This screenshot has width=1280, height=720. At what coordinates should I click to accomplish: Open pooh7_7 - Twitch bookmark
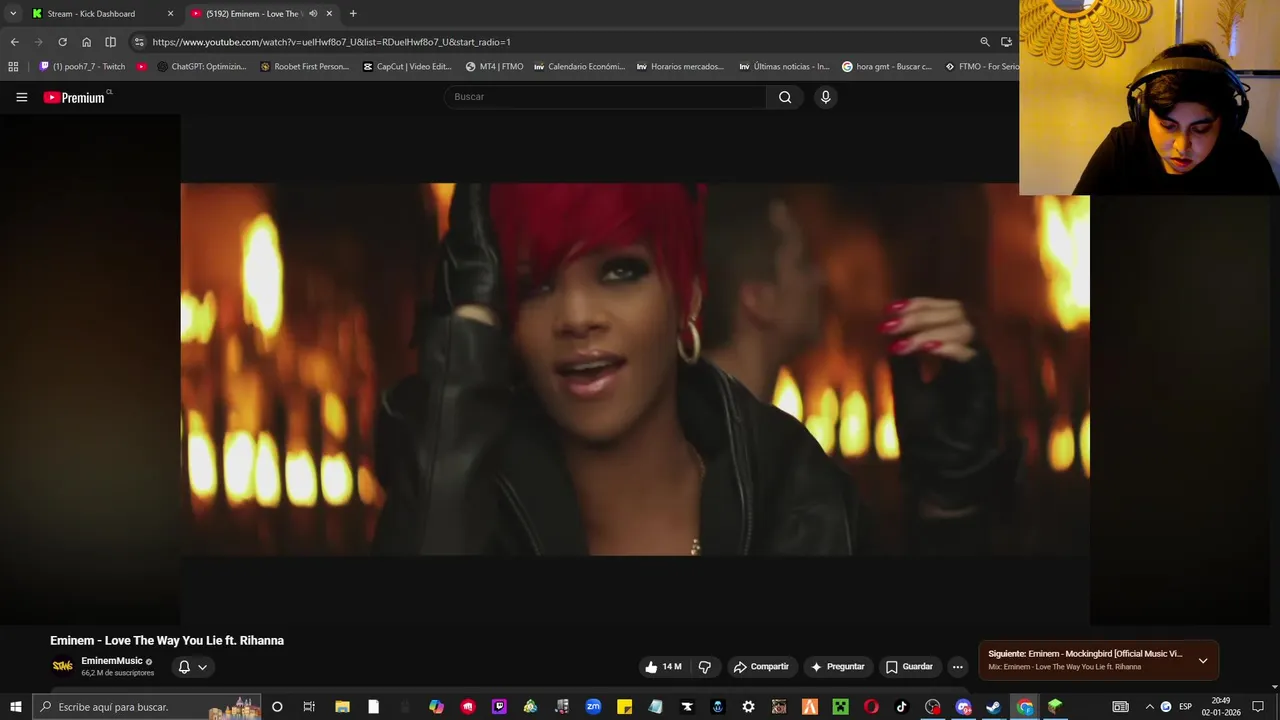click(x=82, y=67)
